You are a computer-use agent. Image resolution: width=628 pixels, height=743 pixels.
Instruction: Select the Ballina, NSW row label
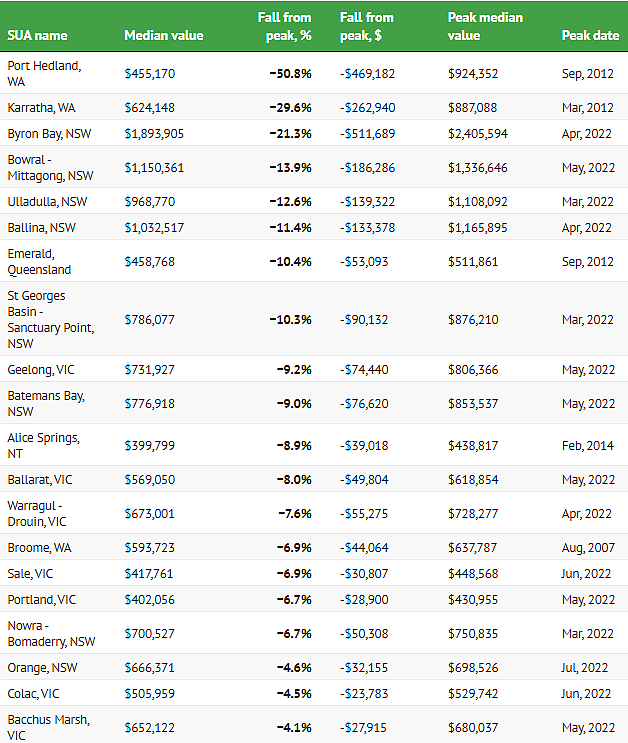click(x=41, y=228)
